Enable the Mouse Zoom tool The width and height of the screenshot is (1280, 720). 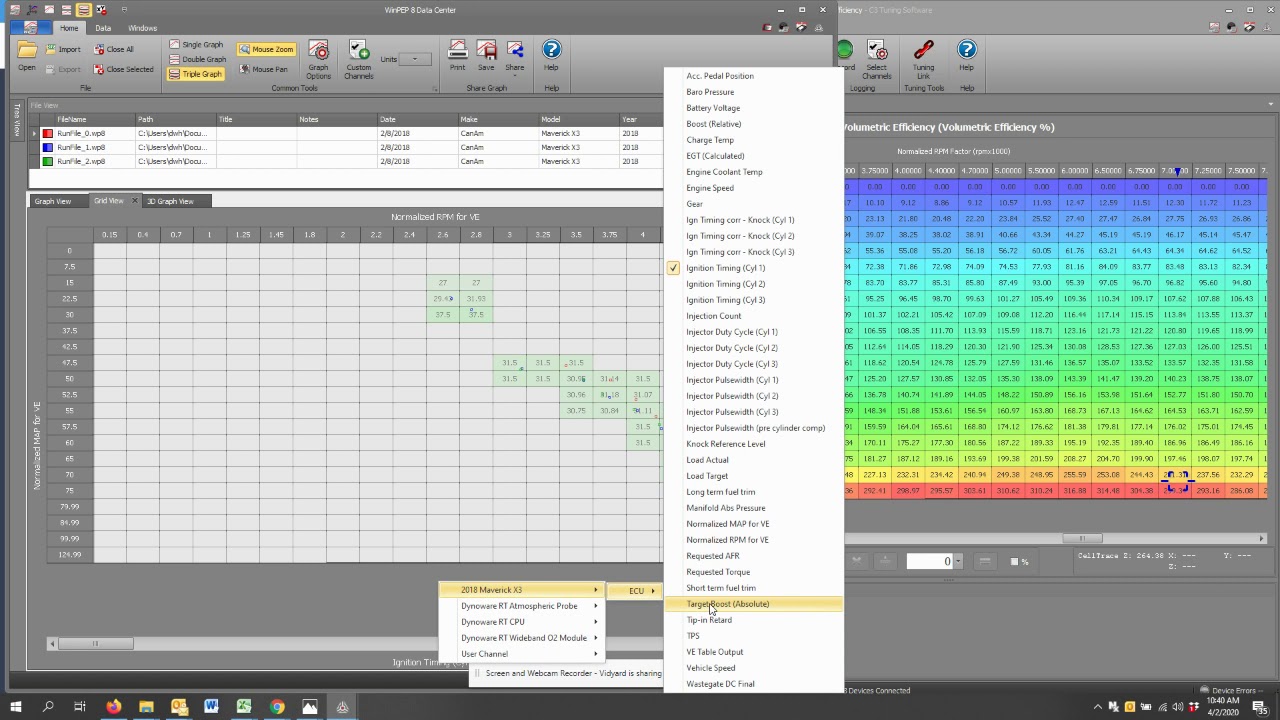pyautogui.click(x=266, y=49)
